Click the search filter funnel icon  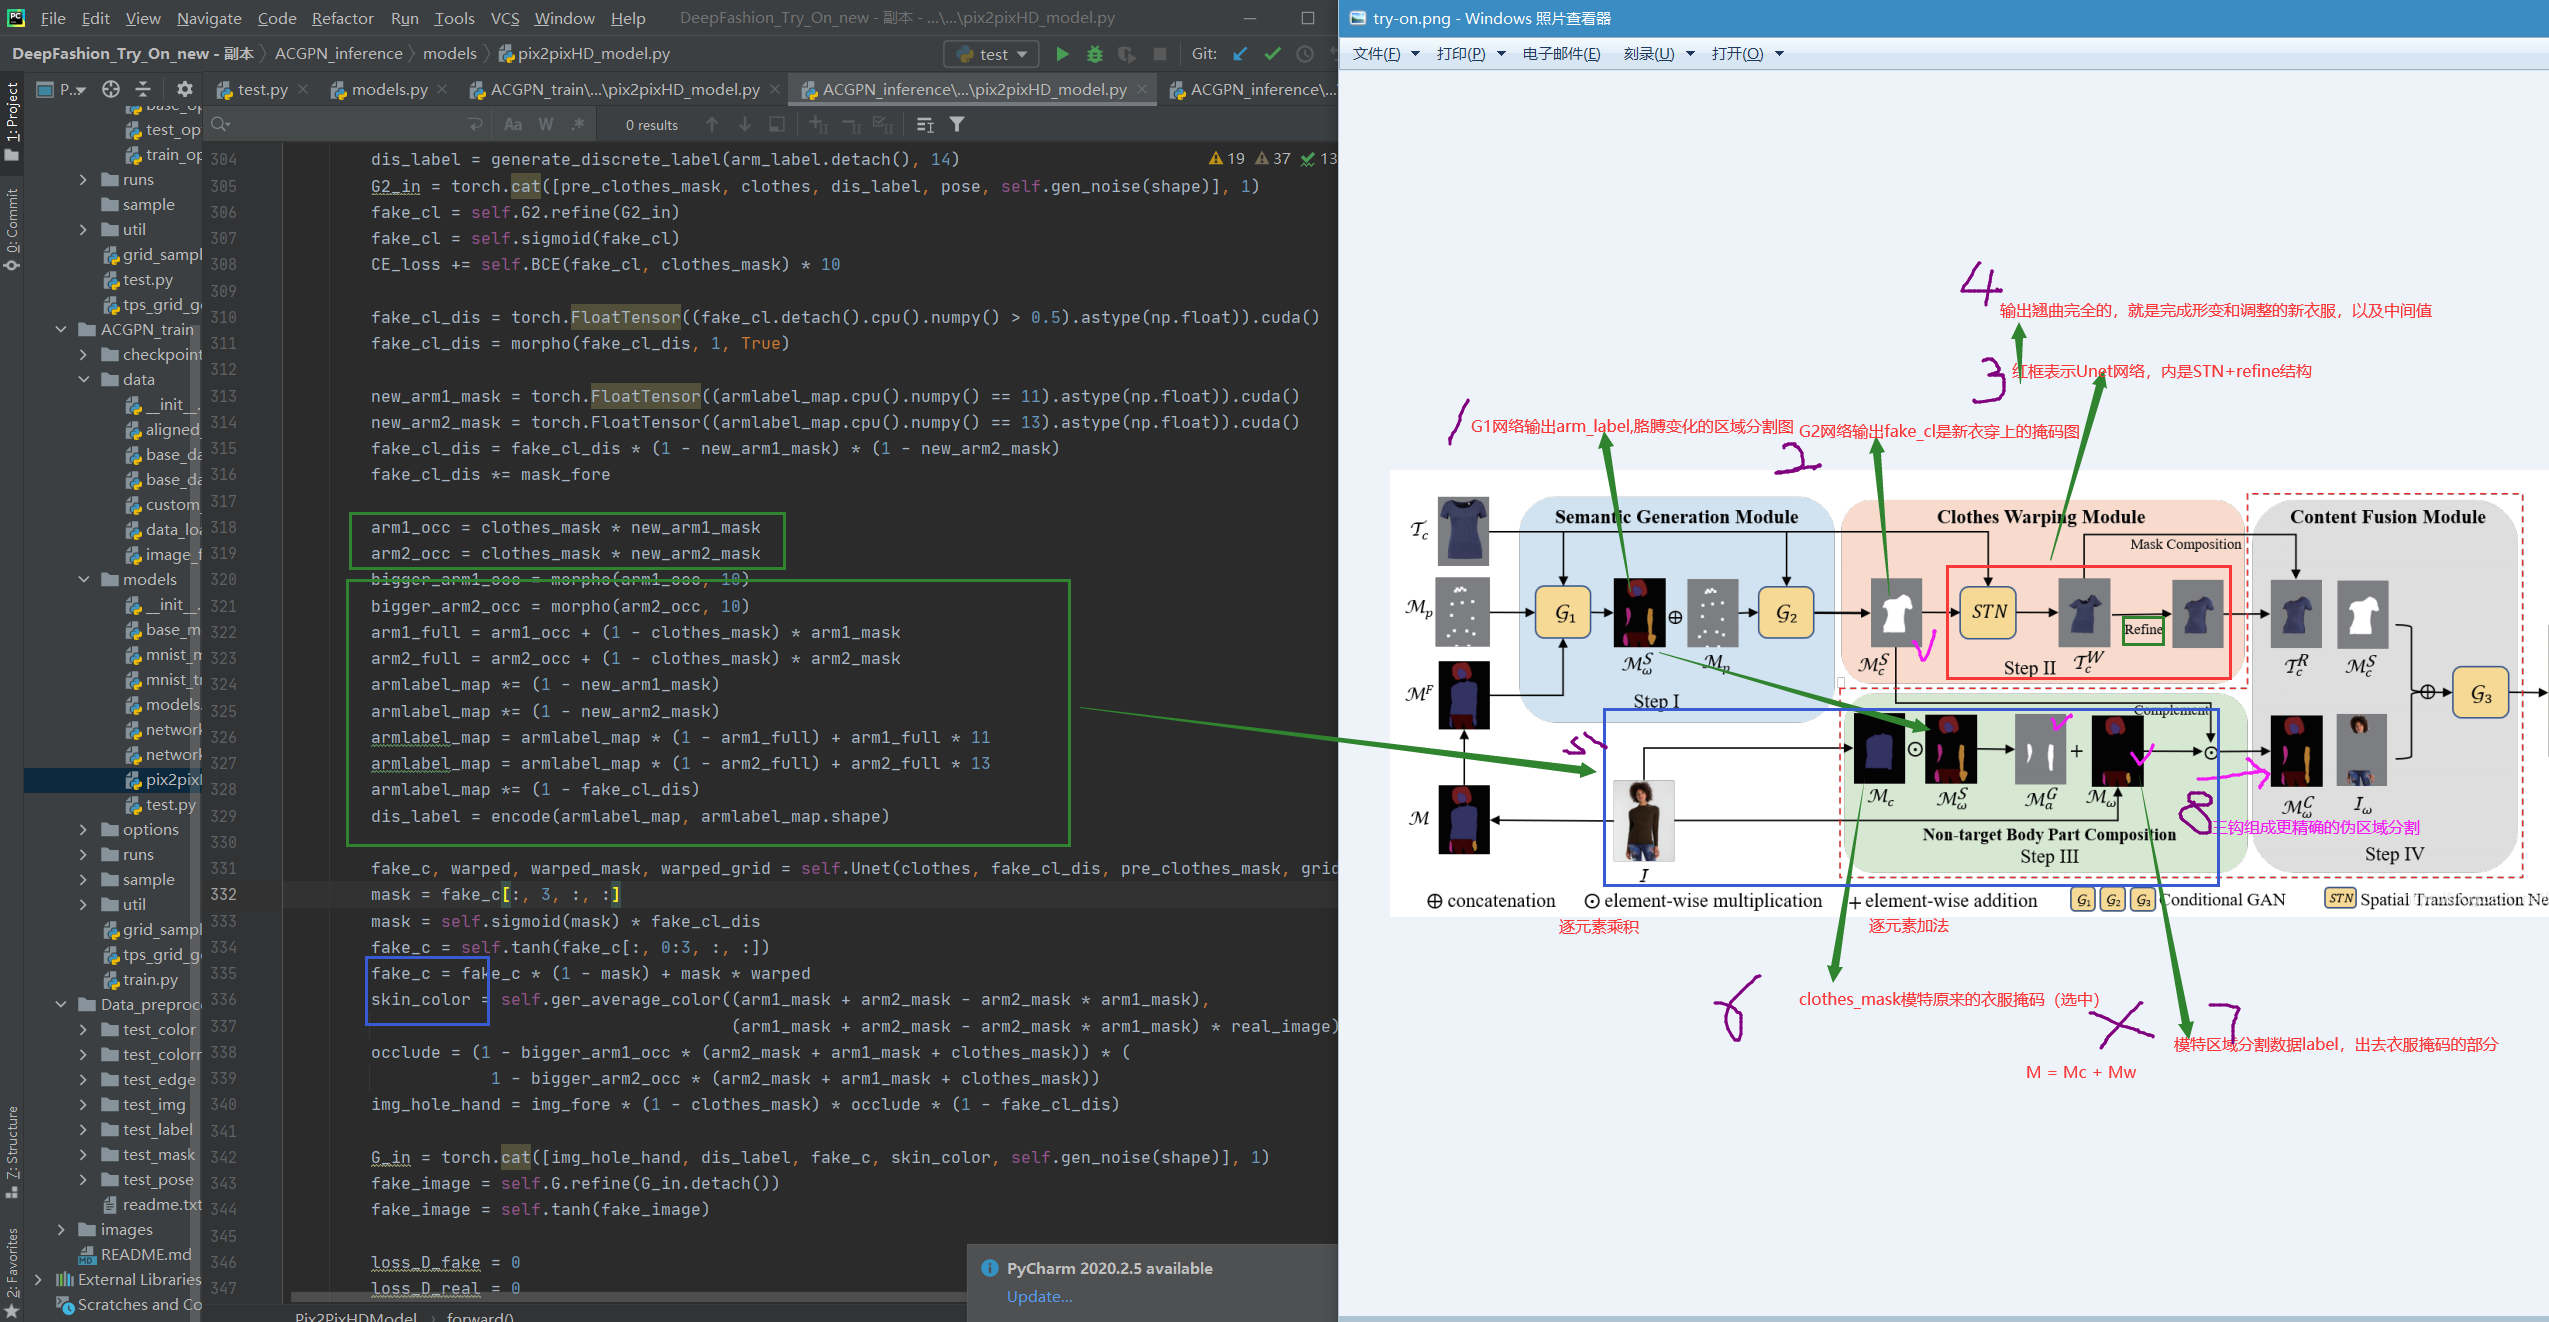[x=957, y=124]
